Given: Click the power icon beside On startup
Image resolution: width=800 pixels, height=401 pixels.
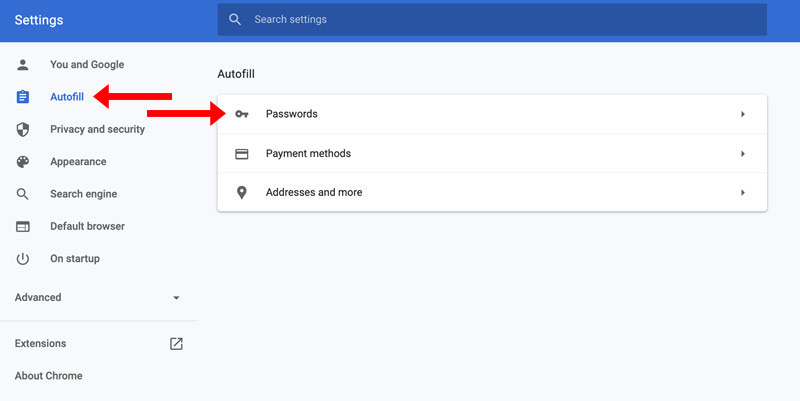Looking at the screenshot, I should point(22,259).
